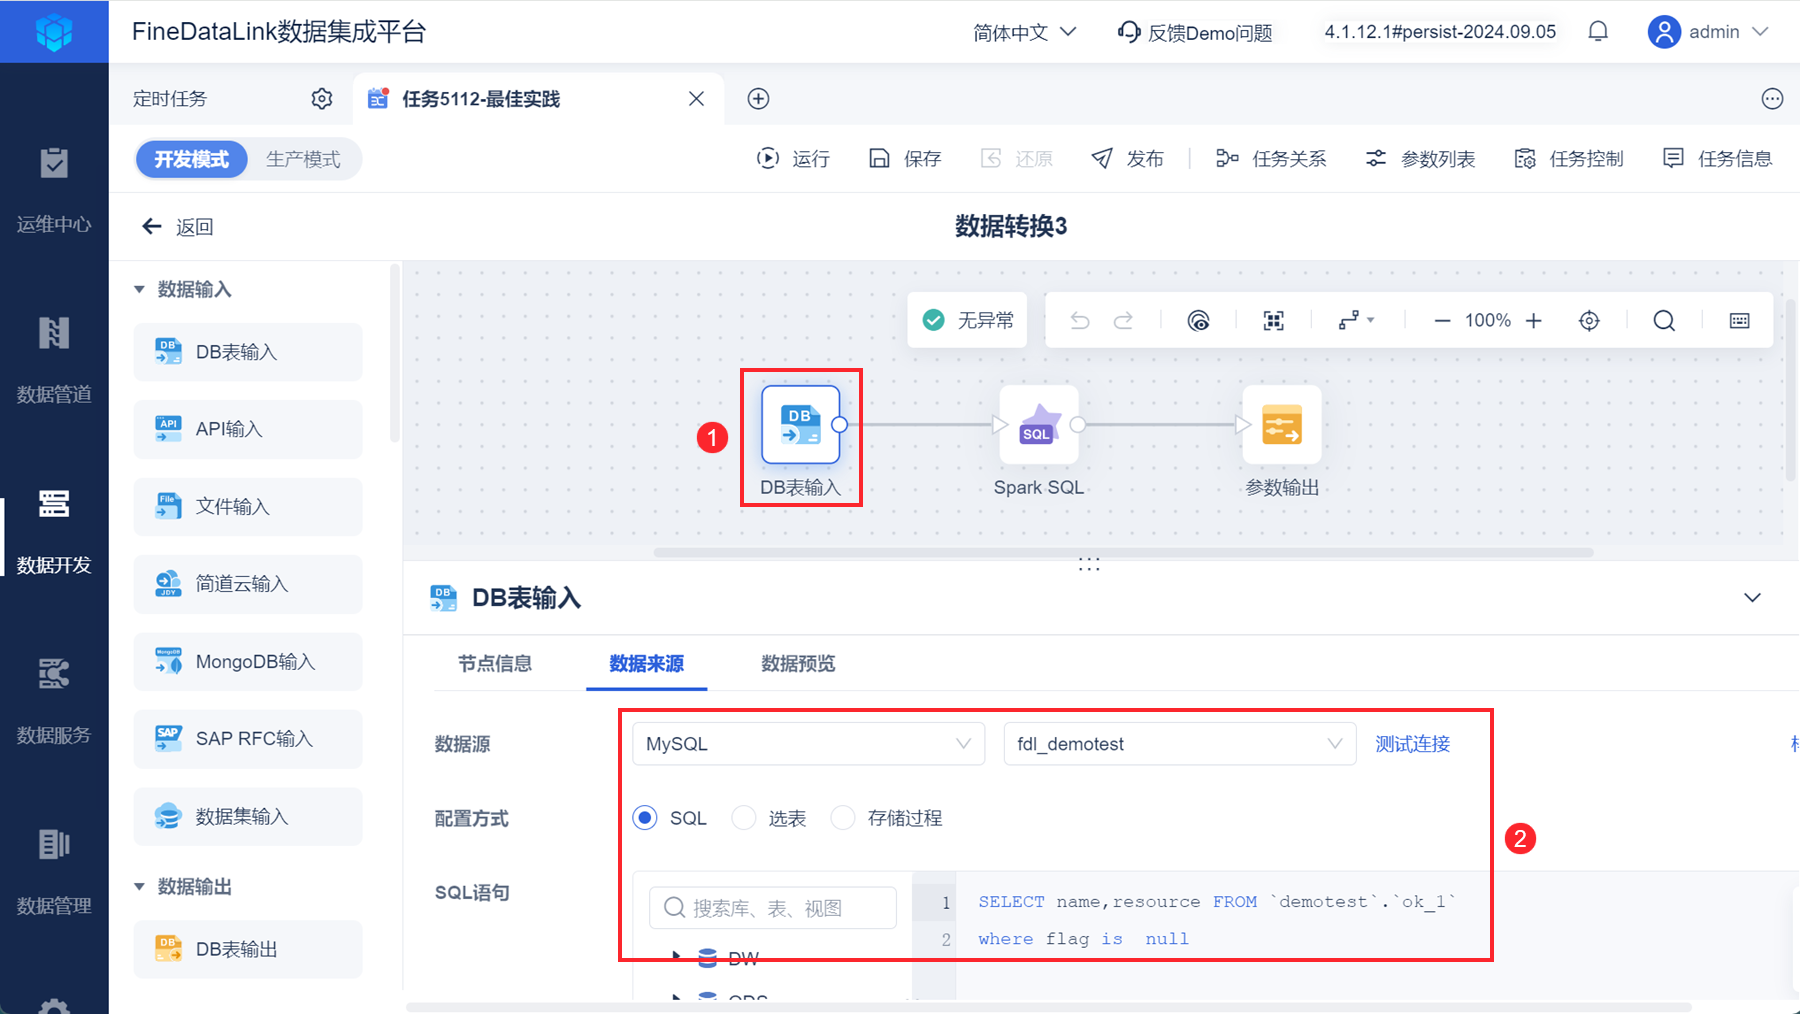
Task: Open the connector line style dropdown
Action: pos(1357,321)
